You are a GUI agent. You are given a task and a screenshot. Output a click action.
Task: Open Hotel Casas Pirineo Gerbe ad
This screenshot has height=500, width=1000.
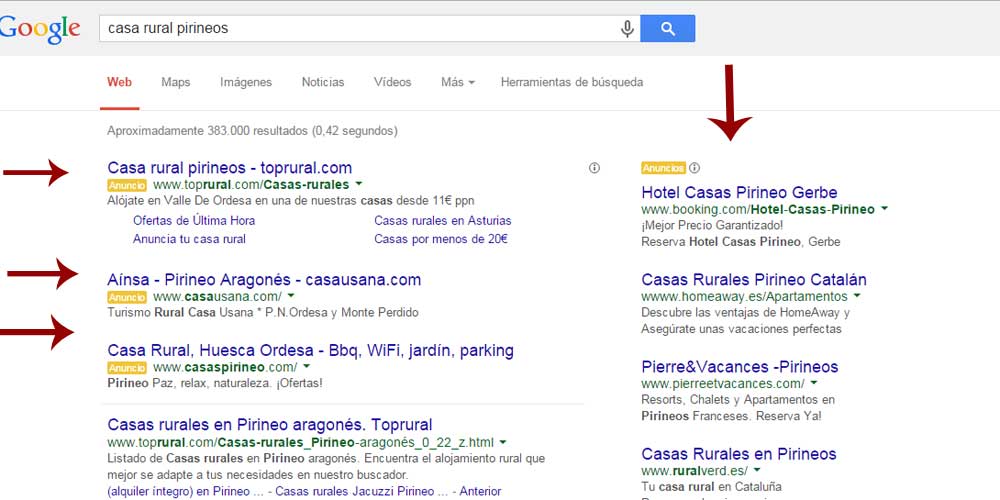pyautogui.click(x=739, y=193)
